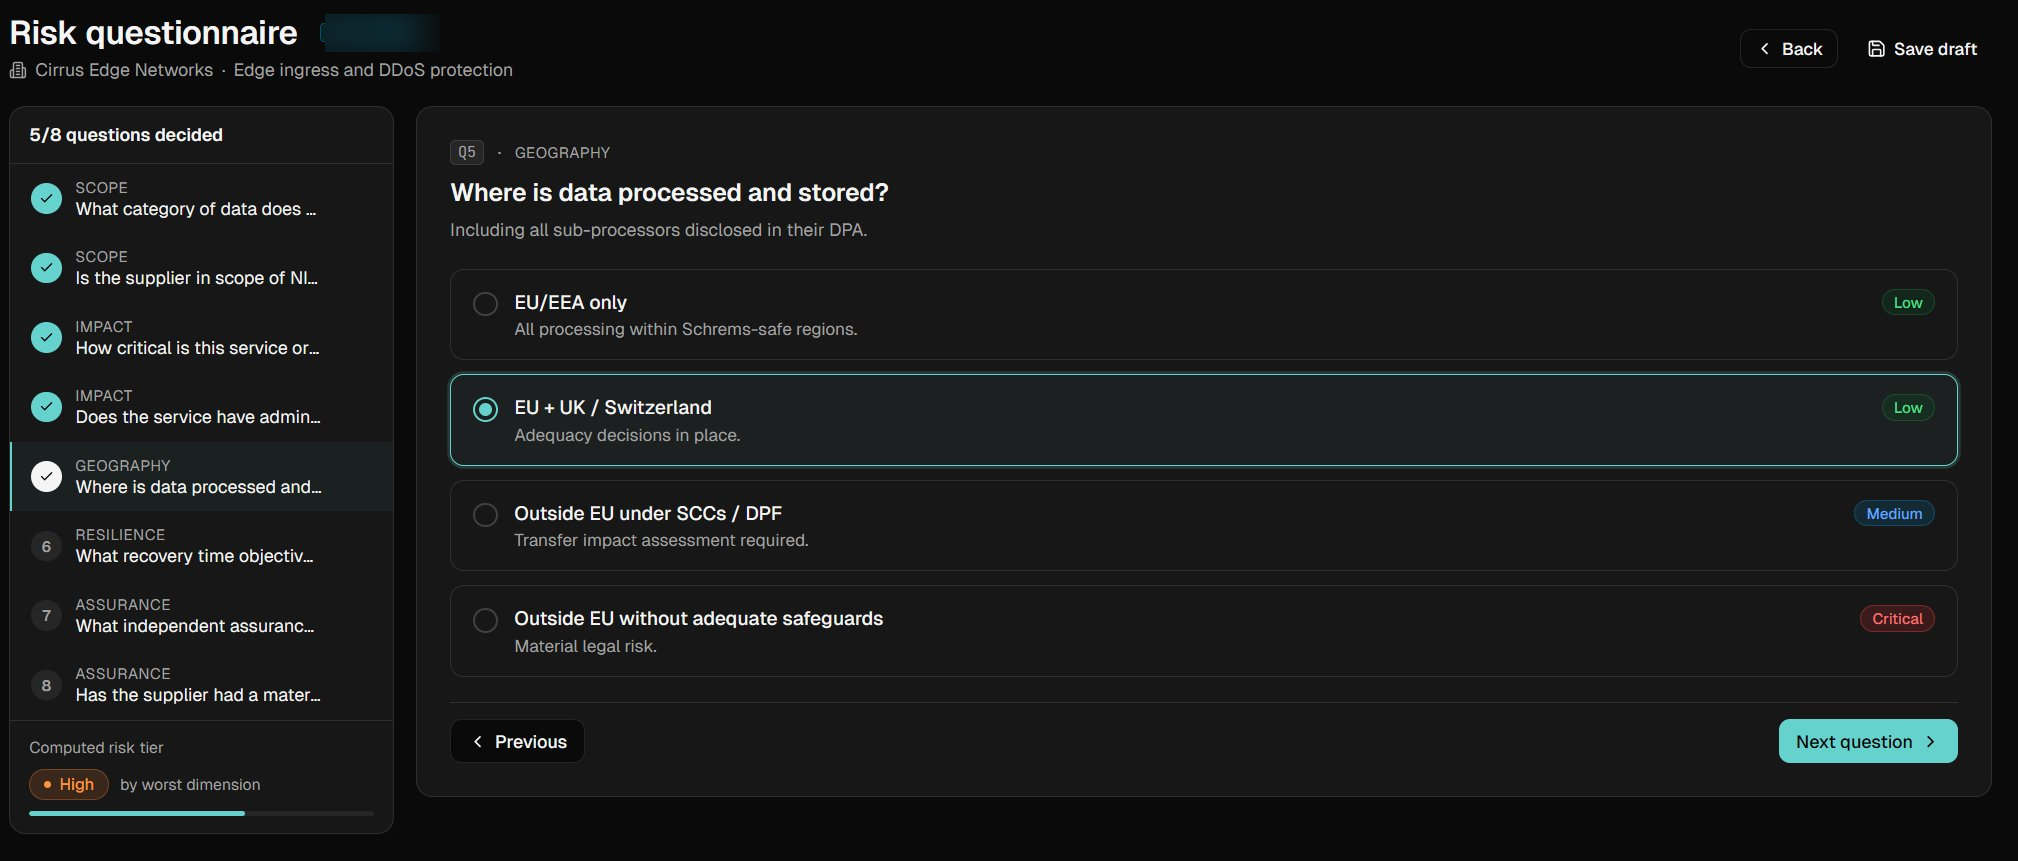This screenshot has width=2018, height=861.
Task: Open the 'Does the service have admin' question
Action: click(x=201, y=407)
